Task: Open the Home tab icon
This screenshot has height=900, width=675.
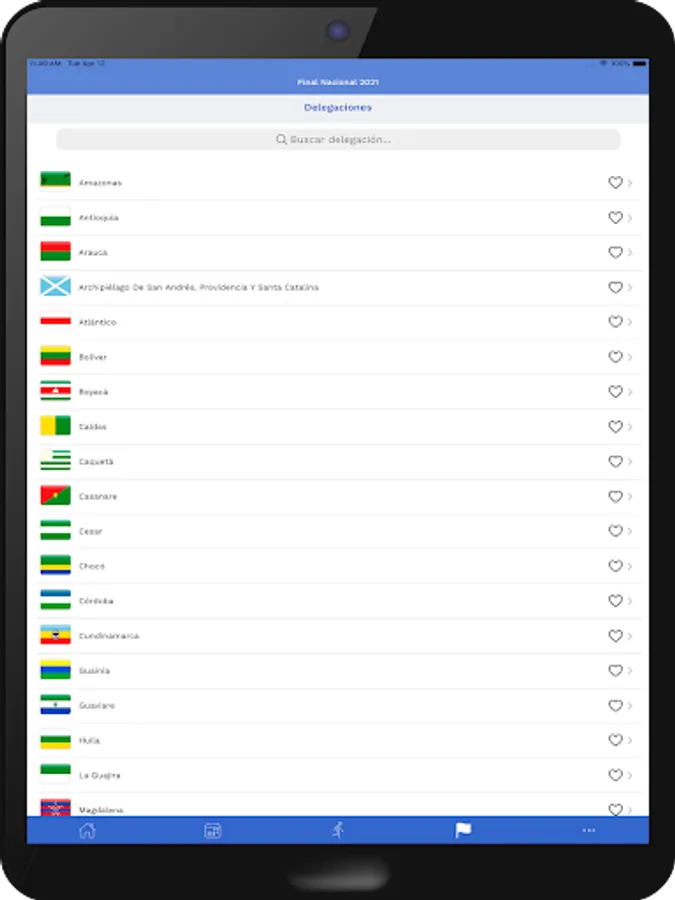Action: point(87,830)
